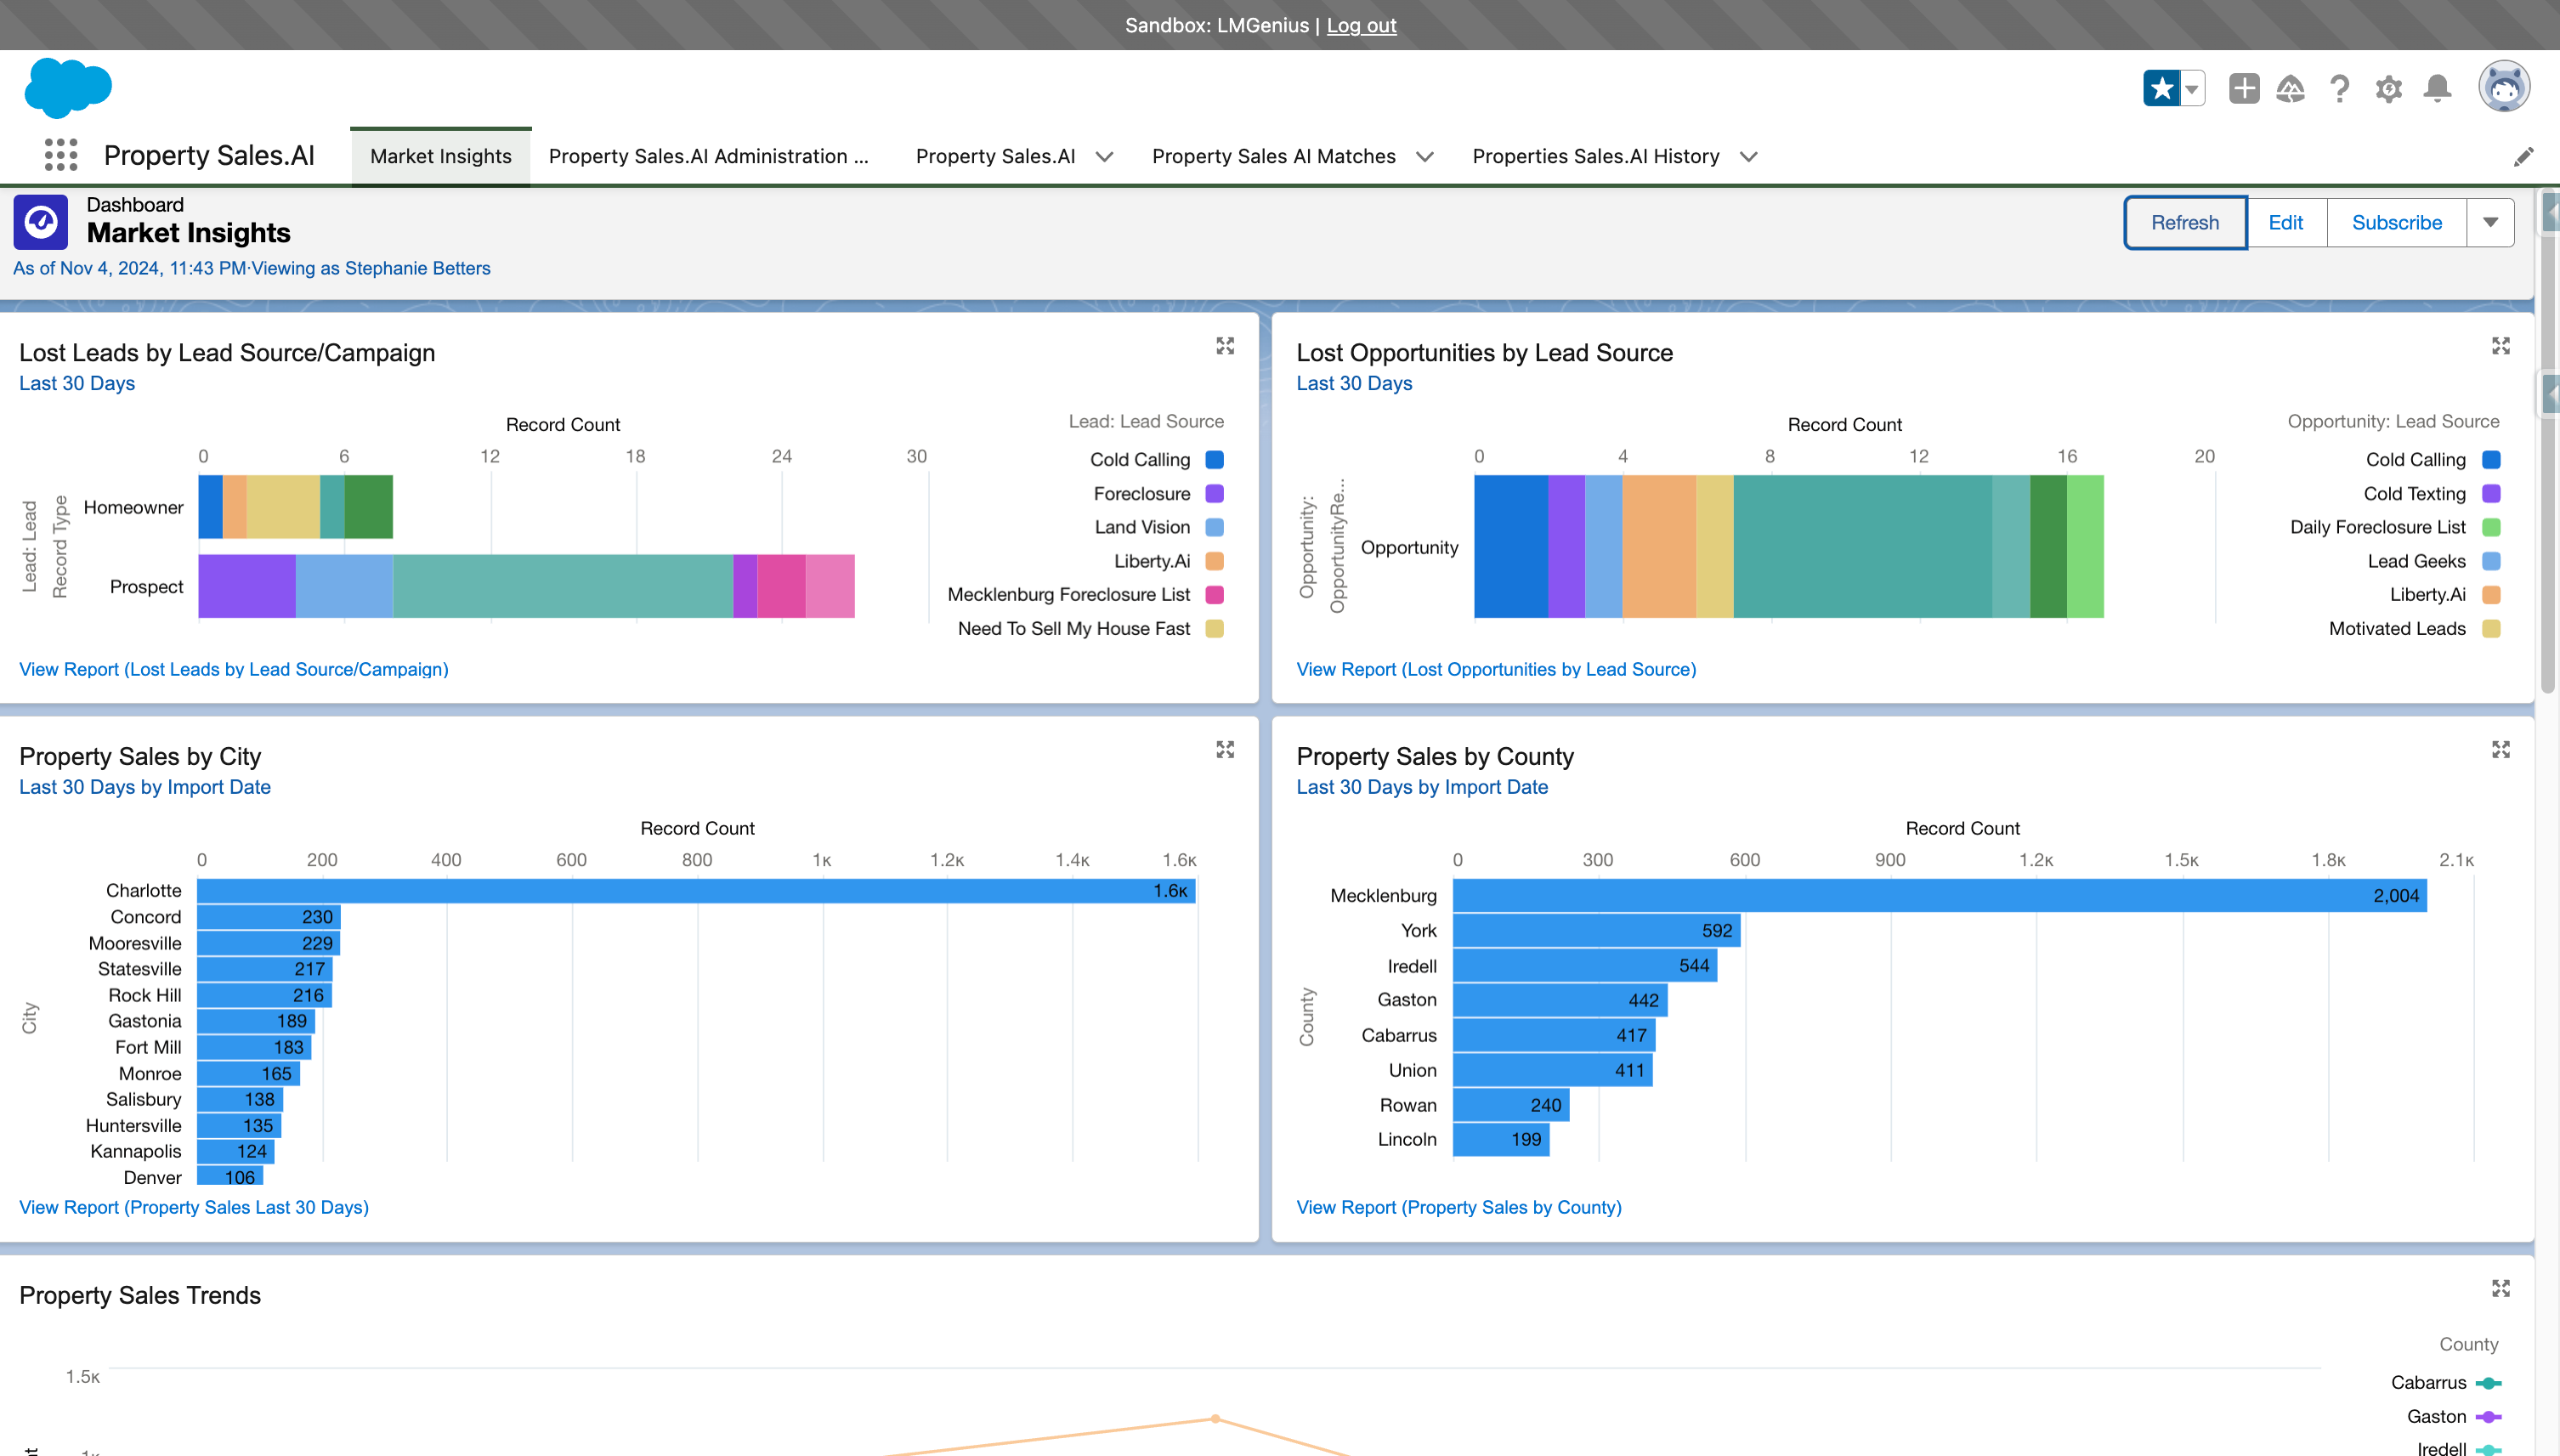Expand Properties Sales.AI History tab menu
Image resolution: width=2560 pixels, height=1456 pixels.
click(1749, 157)
